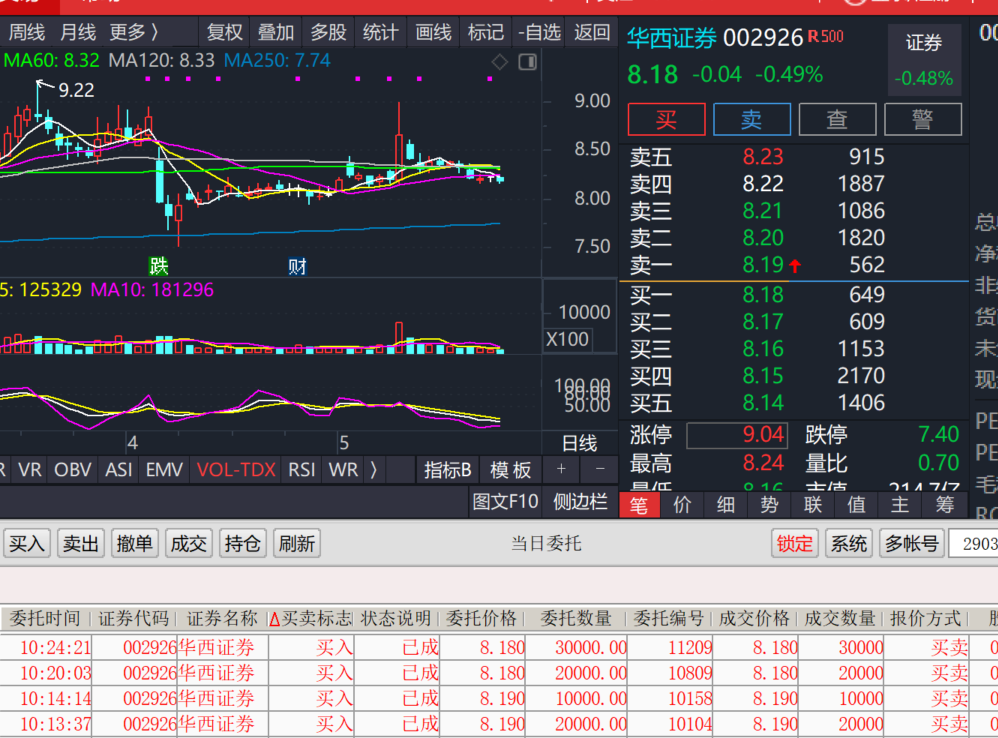The image size is (998, 738).
Task: Toggle the 侧边栏 sidebar
Action: click(580, 501)
